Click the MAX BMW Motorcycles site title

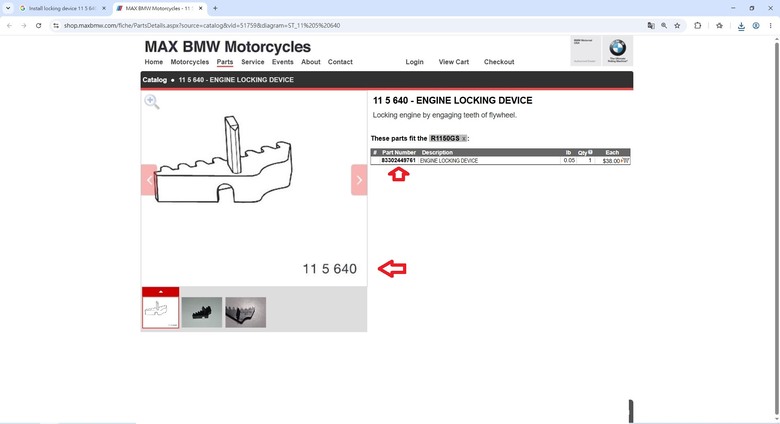[227, 47]
